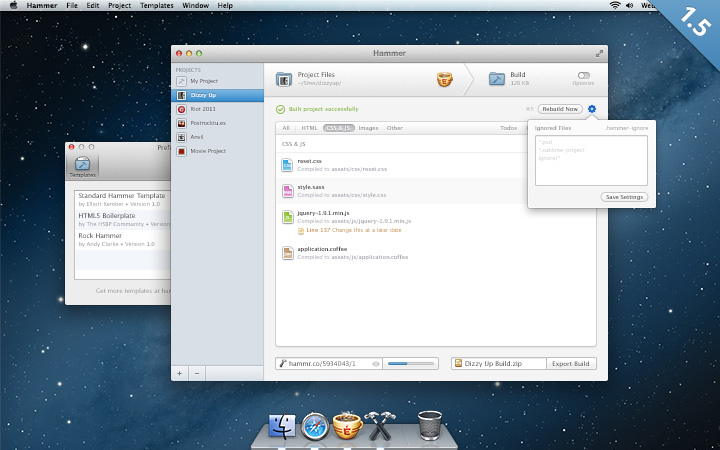Switch to the All filter tab
This screenshot has height=450, width=720.
coord(286,128)
